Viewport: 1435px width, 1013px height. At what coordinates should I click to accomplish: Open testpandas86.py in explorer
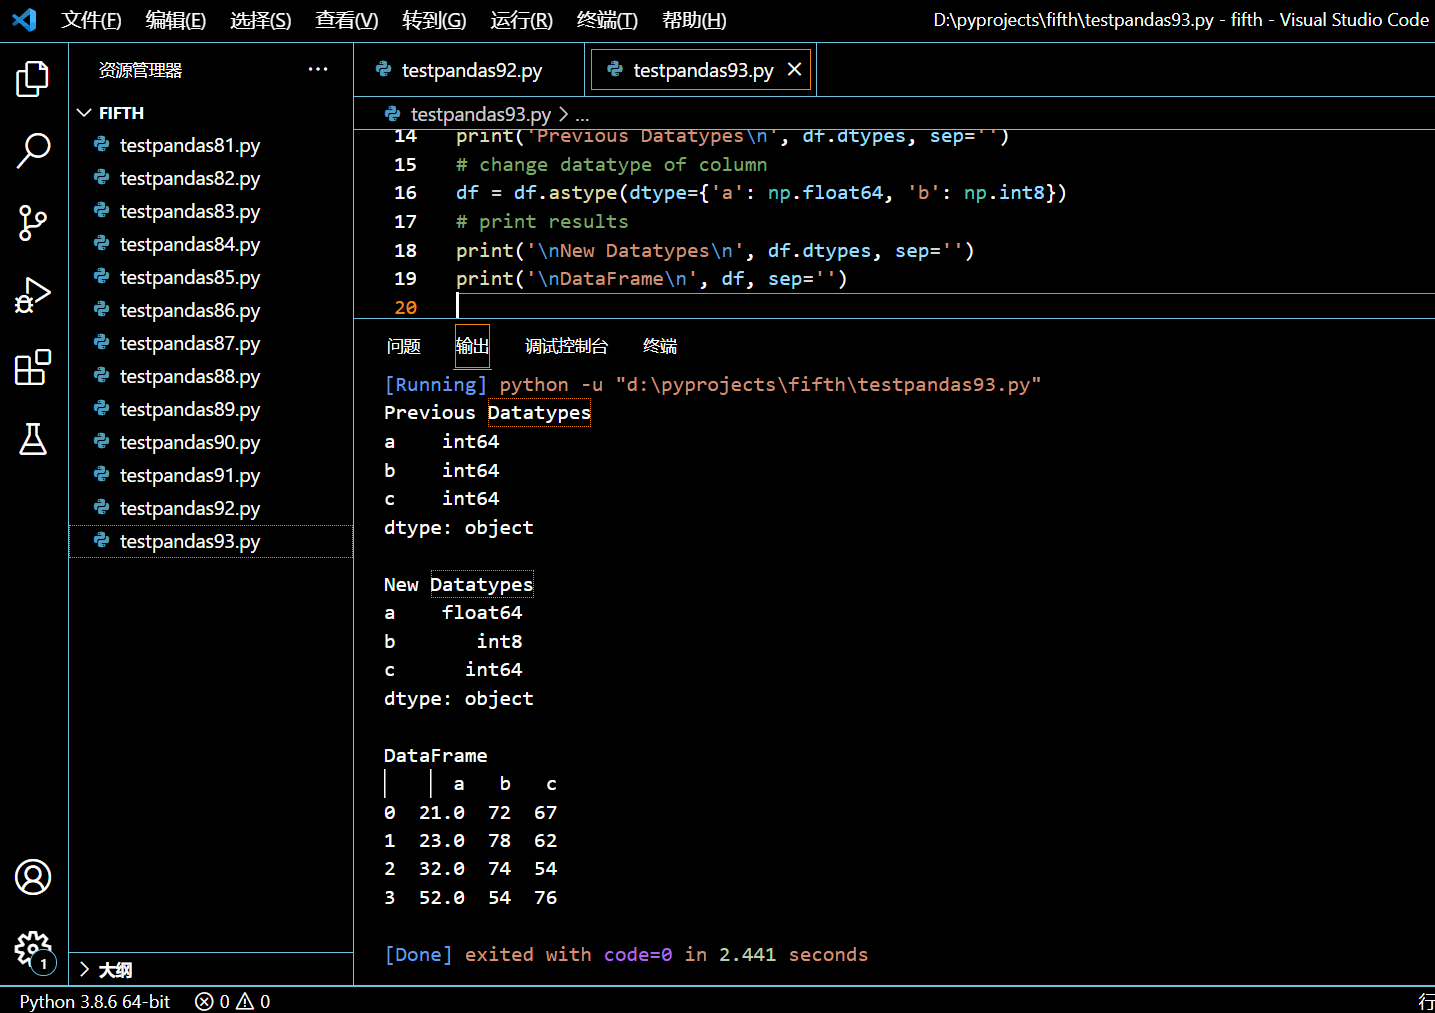click(x=211, y=310)
